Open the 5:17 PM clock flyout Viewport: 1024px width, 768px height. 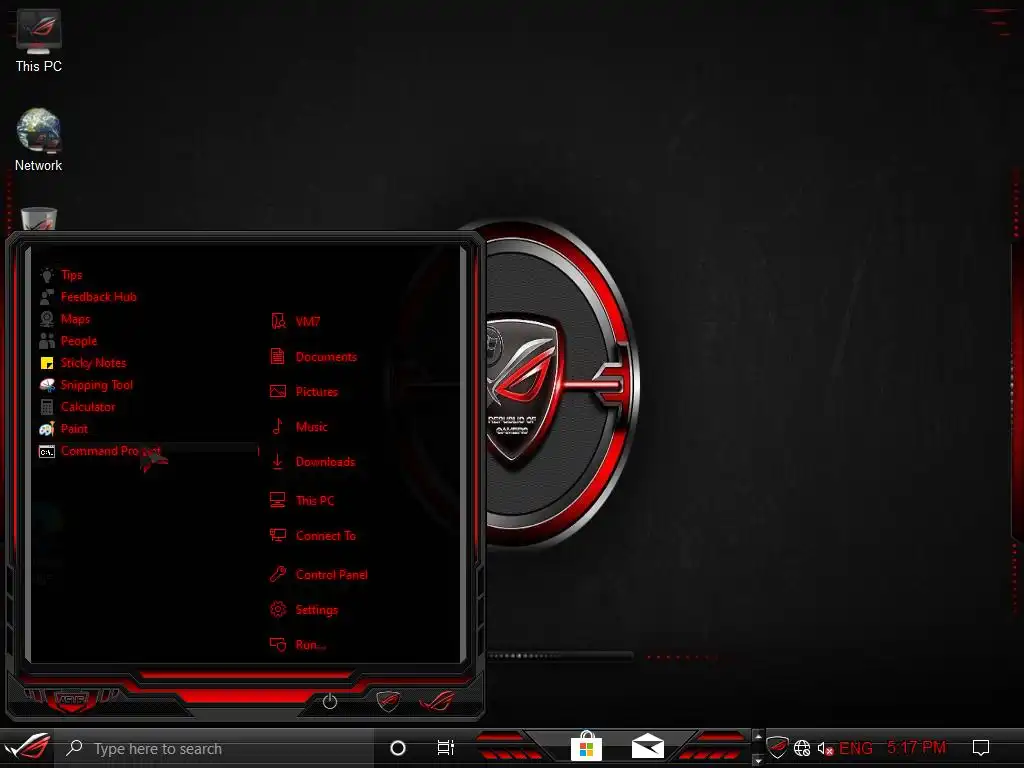click(916, 747)
